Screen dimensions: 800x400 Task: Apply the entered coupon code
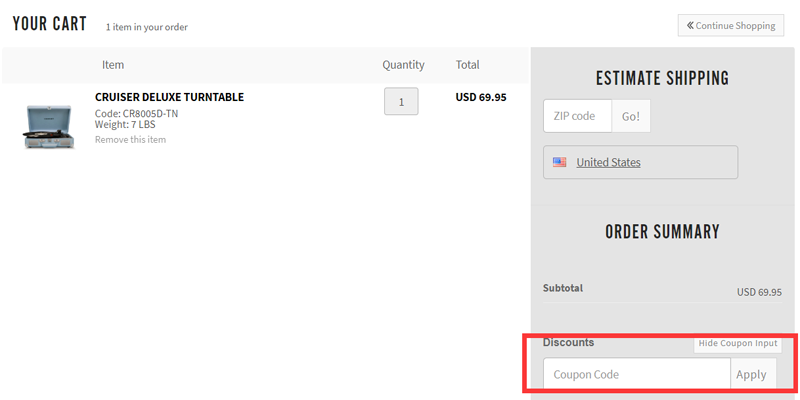point(753,374)
